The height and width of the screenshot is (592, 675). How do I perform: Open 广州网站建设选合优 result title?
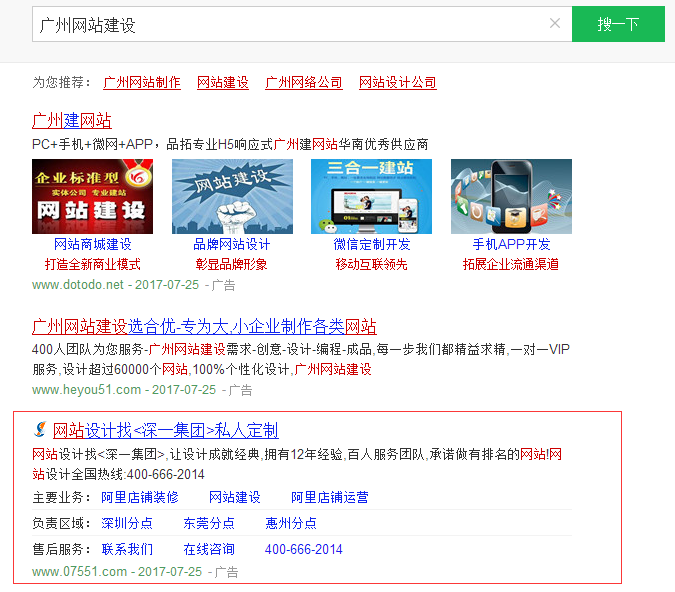coord(204,327)
